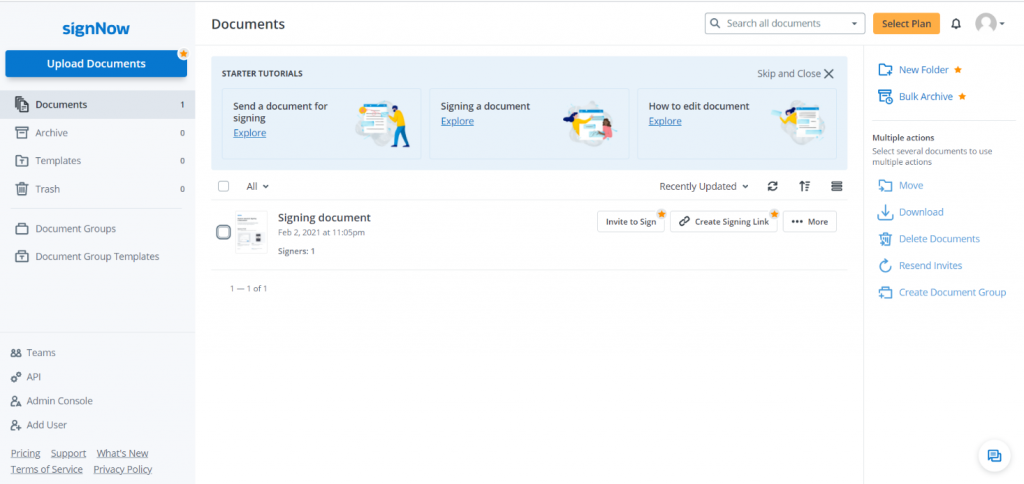1024x484 pixels.
Task: Click the 'Signers: 1' text
Action: click(296, 251)
